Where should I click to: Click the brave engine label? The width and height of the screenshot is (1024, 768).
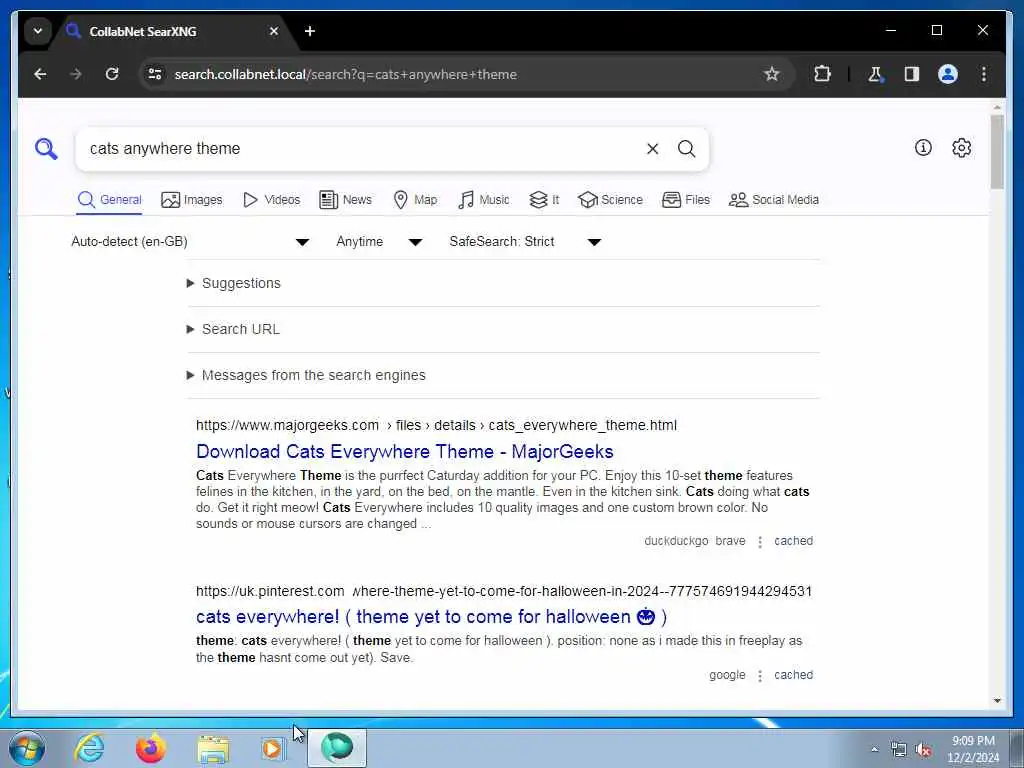point(730,541)
